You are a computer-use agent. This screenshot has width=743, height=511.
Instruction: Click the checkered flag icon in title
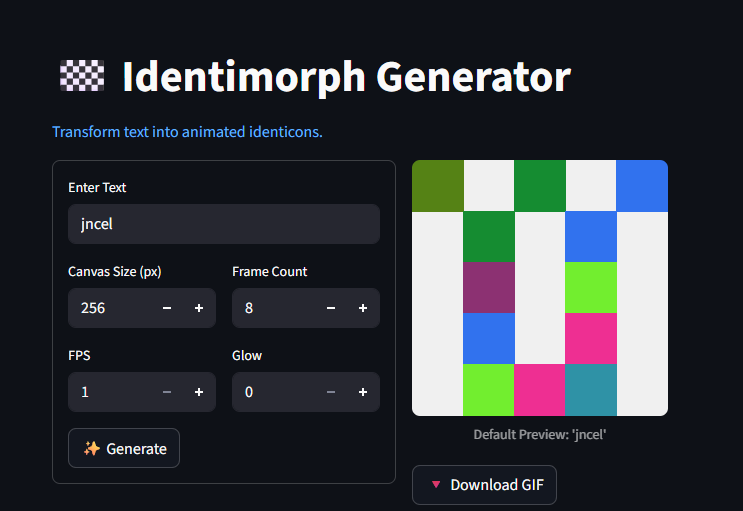(82, 75)
